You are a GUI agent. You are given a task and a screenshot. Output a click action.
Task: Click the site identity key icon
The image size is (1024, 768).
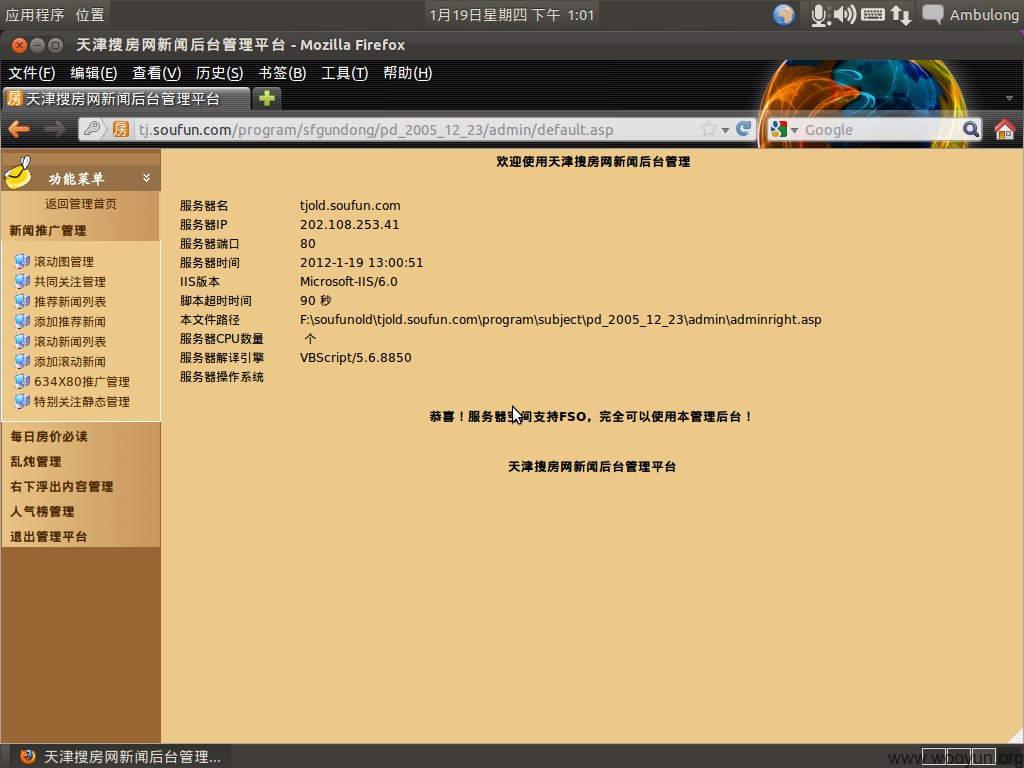coord(92,129)
